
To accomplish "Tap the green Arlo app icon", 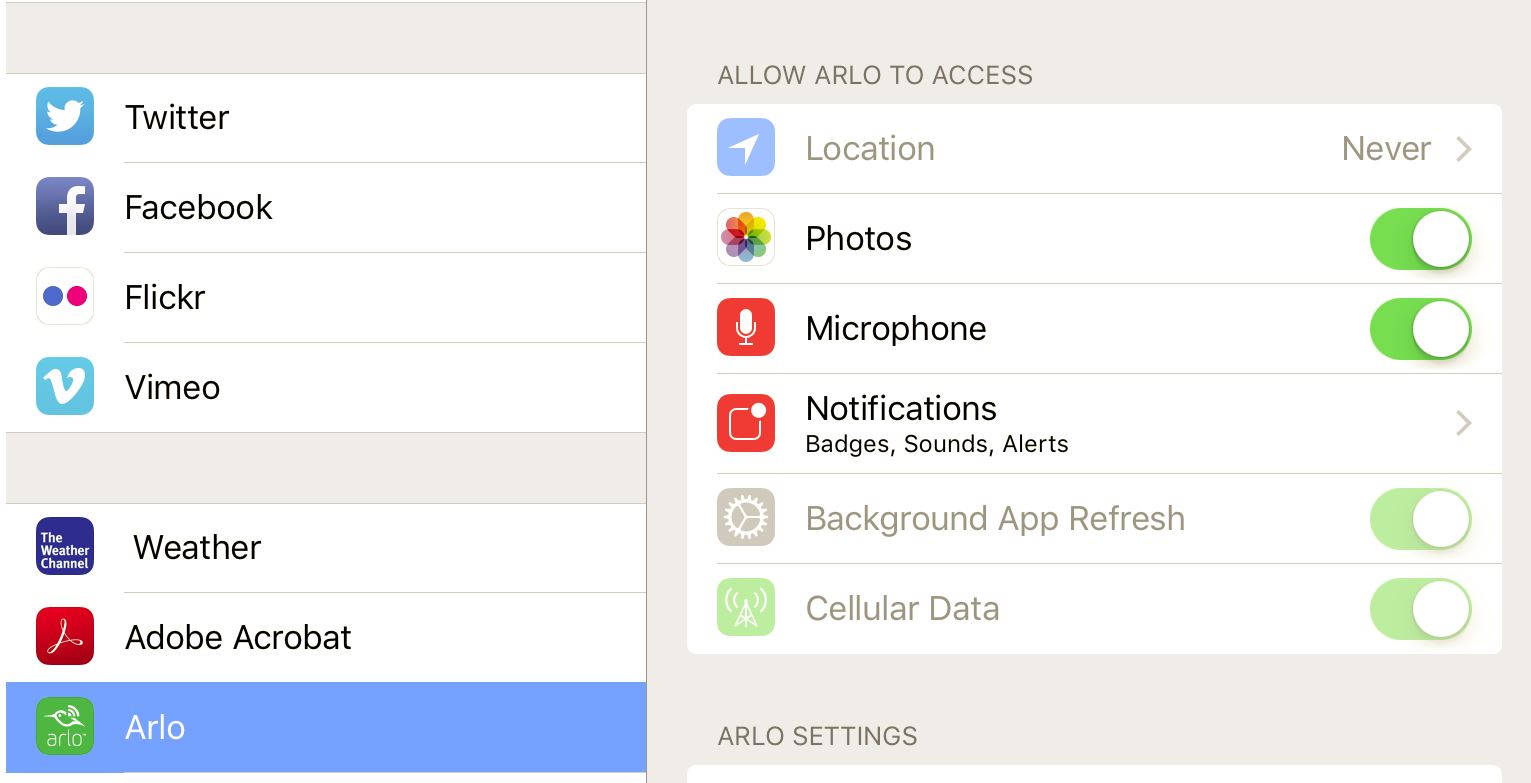I will (x=65, y=727).
